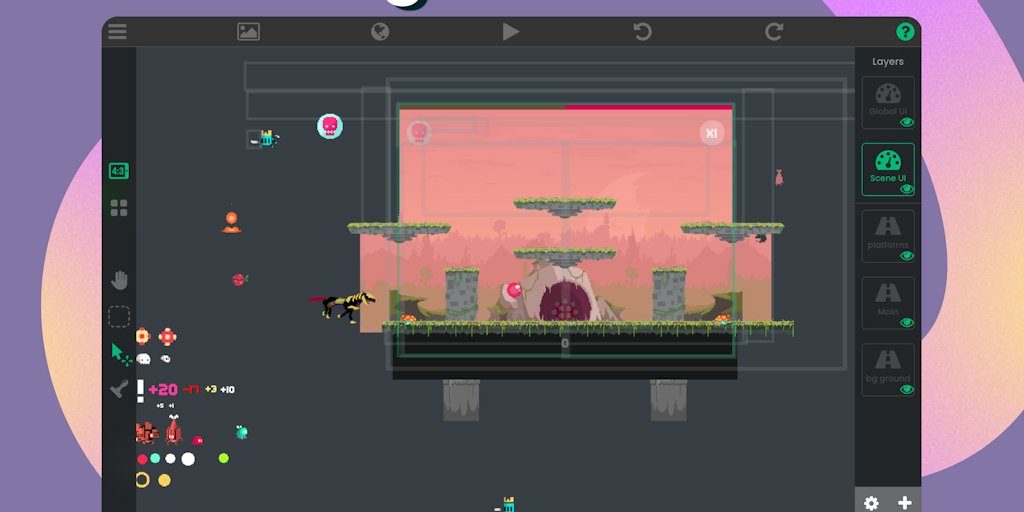Select the red circle sprite

pyautogui.click(x=142, y=459)
